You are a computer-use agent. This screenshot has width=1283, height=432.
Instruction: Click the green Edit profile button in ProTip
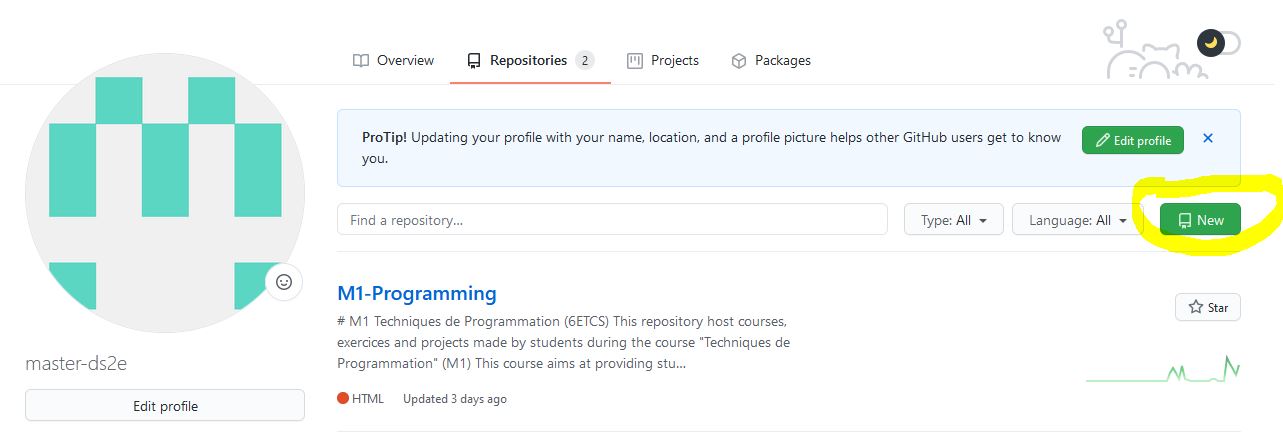1132,140
